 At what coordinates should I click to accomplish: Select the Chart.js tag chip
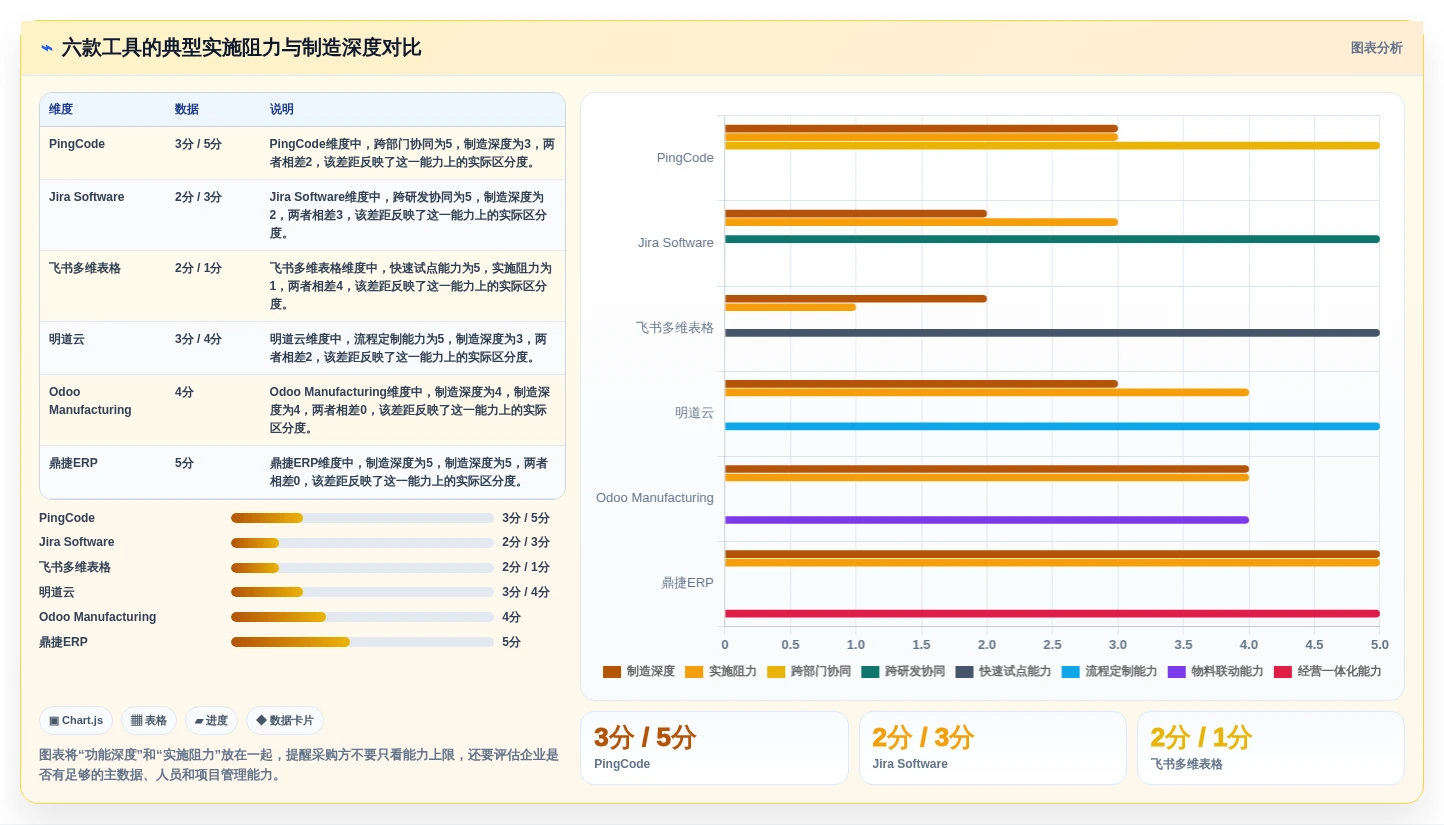[76, 720]
